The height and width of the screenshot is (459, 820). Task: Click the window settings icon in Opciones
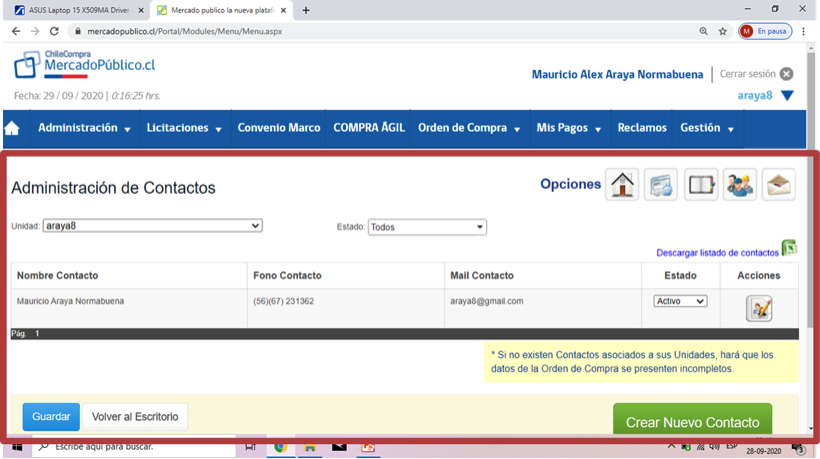point(661,185)
